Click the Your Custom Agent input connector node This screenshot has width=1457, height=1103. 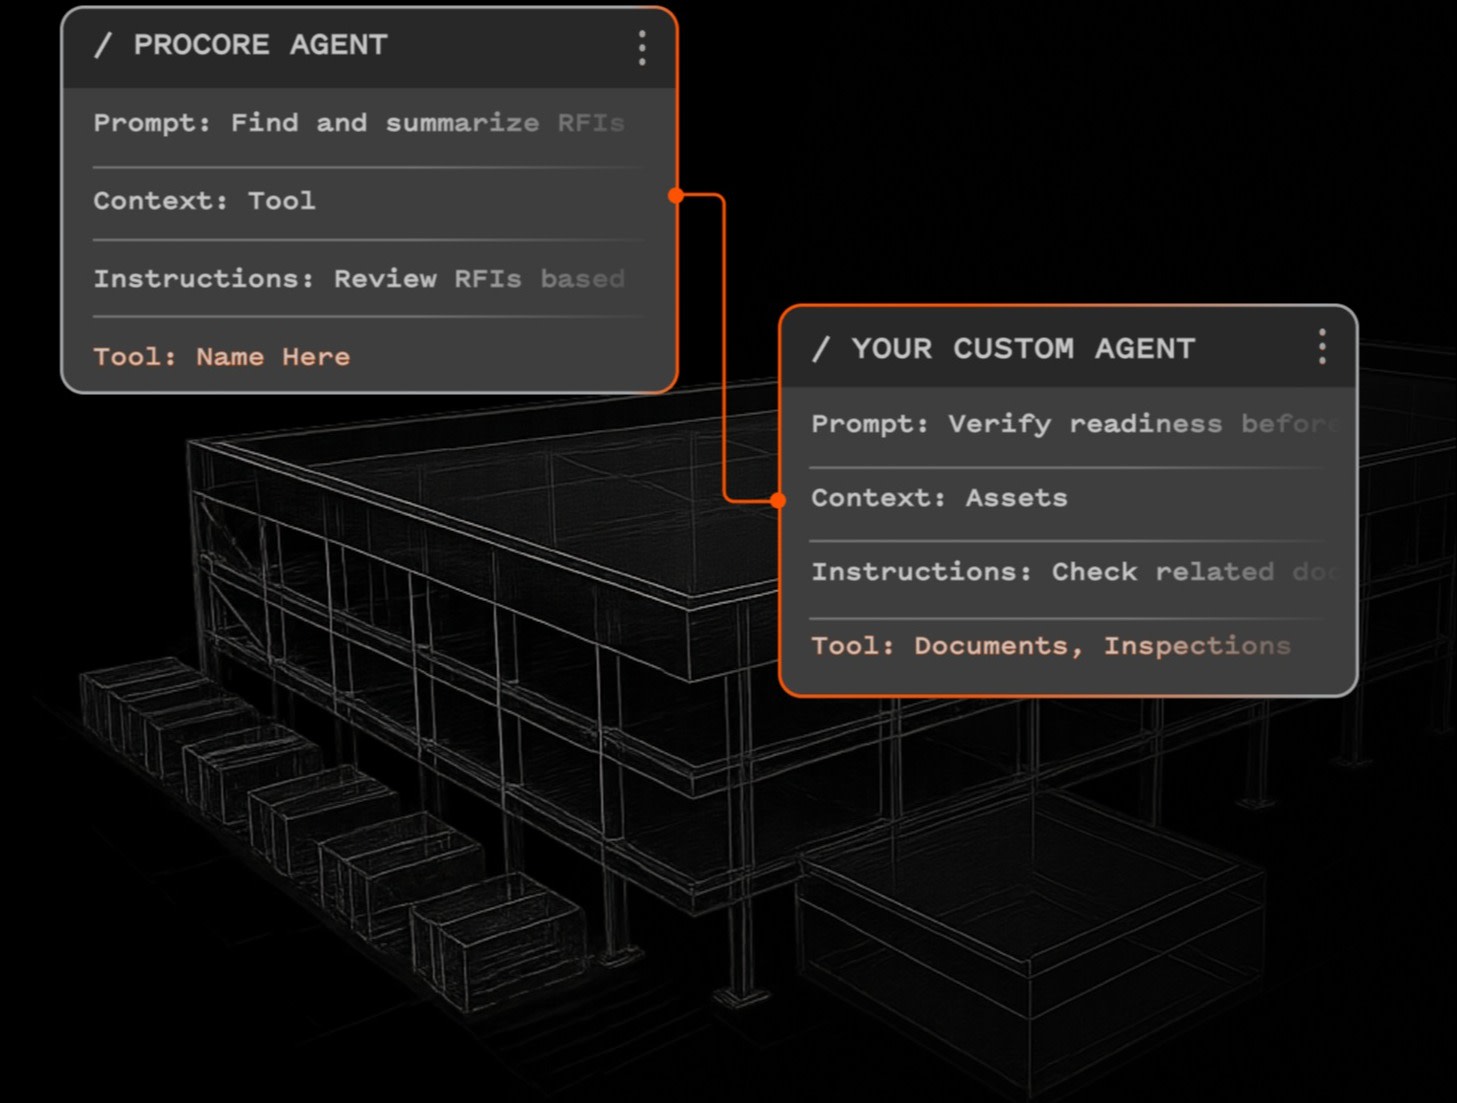(x=778, y=500)
